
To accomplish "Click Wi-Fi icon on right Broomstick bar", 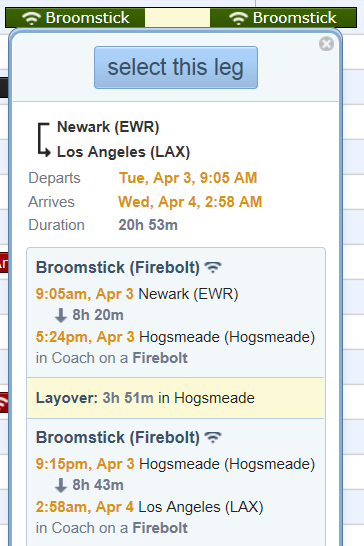I will click(239, 18).
